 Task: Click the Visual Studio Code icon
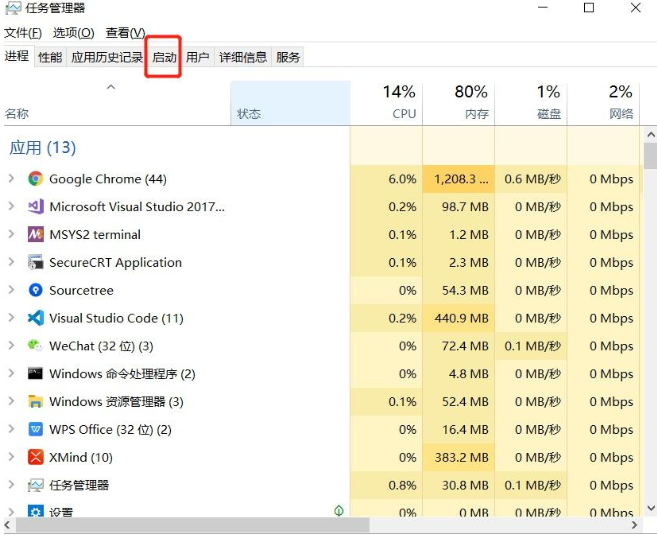click(36, 318)
